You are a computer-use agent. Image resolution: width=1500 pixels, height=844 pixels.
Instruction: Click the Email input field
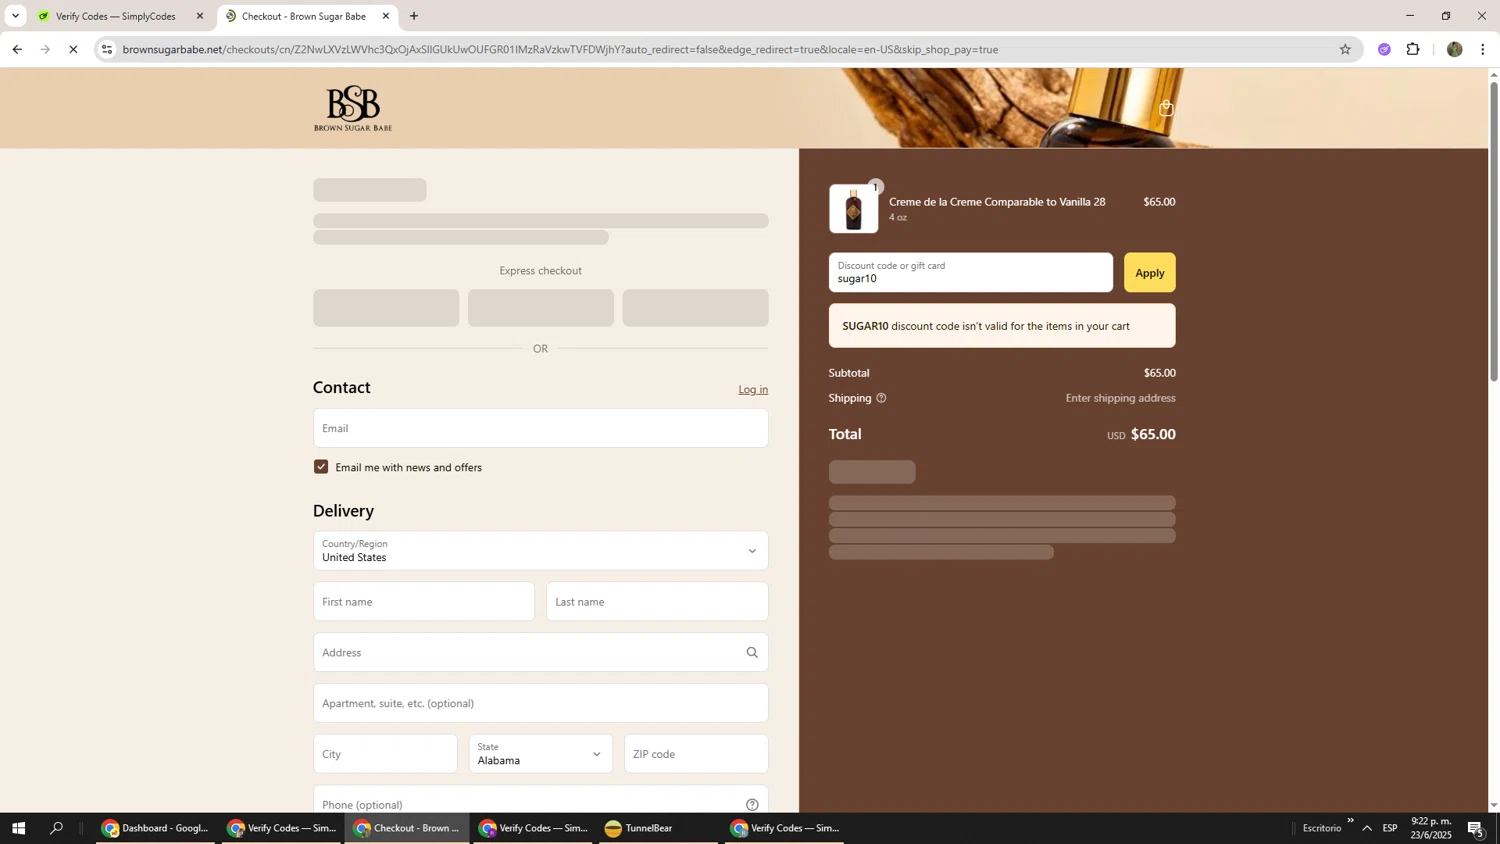click(x=541, y=428)
